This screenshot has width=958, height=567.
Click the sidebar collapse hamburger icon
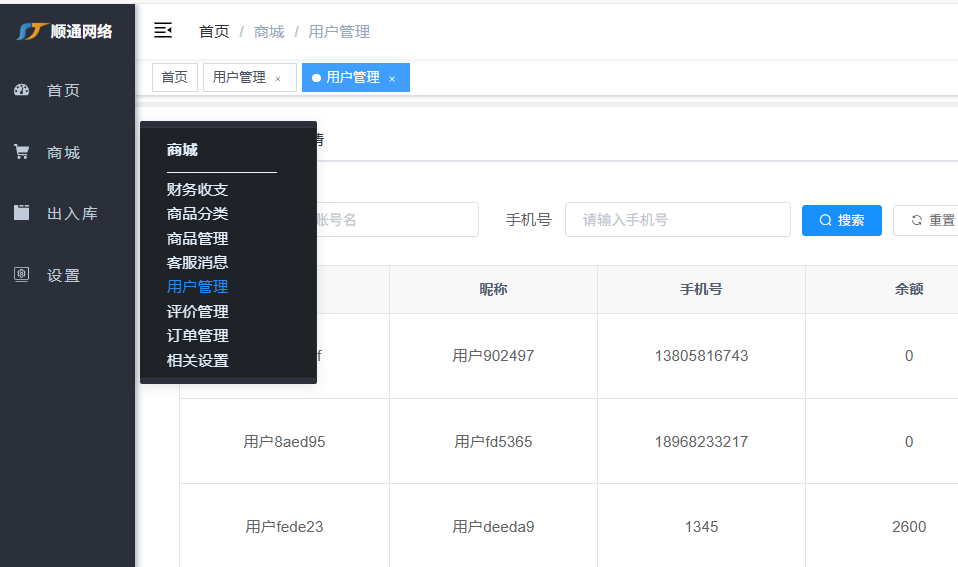point(163,31)
